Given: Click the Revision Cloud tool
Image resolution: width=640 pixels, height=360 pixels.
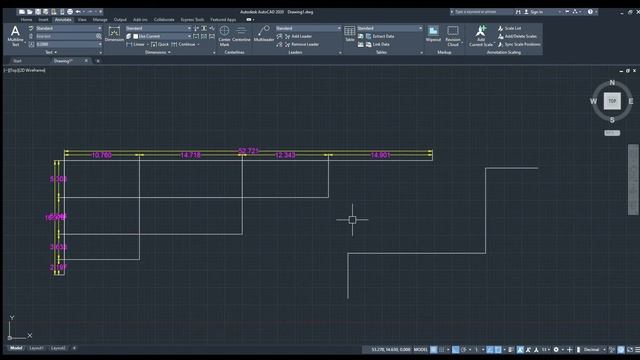Looking at the screenshot, I should [453, 36].
